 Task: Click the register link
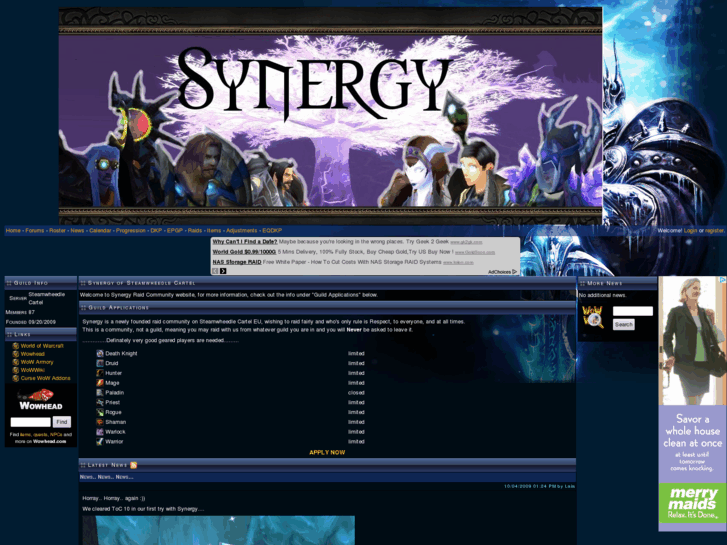tap(714, 231)
